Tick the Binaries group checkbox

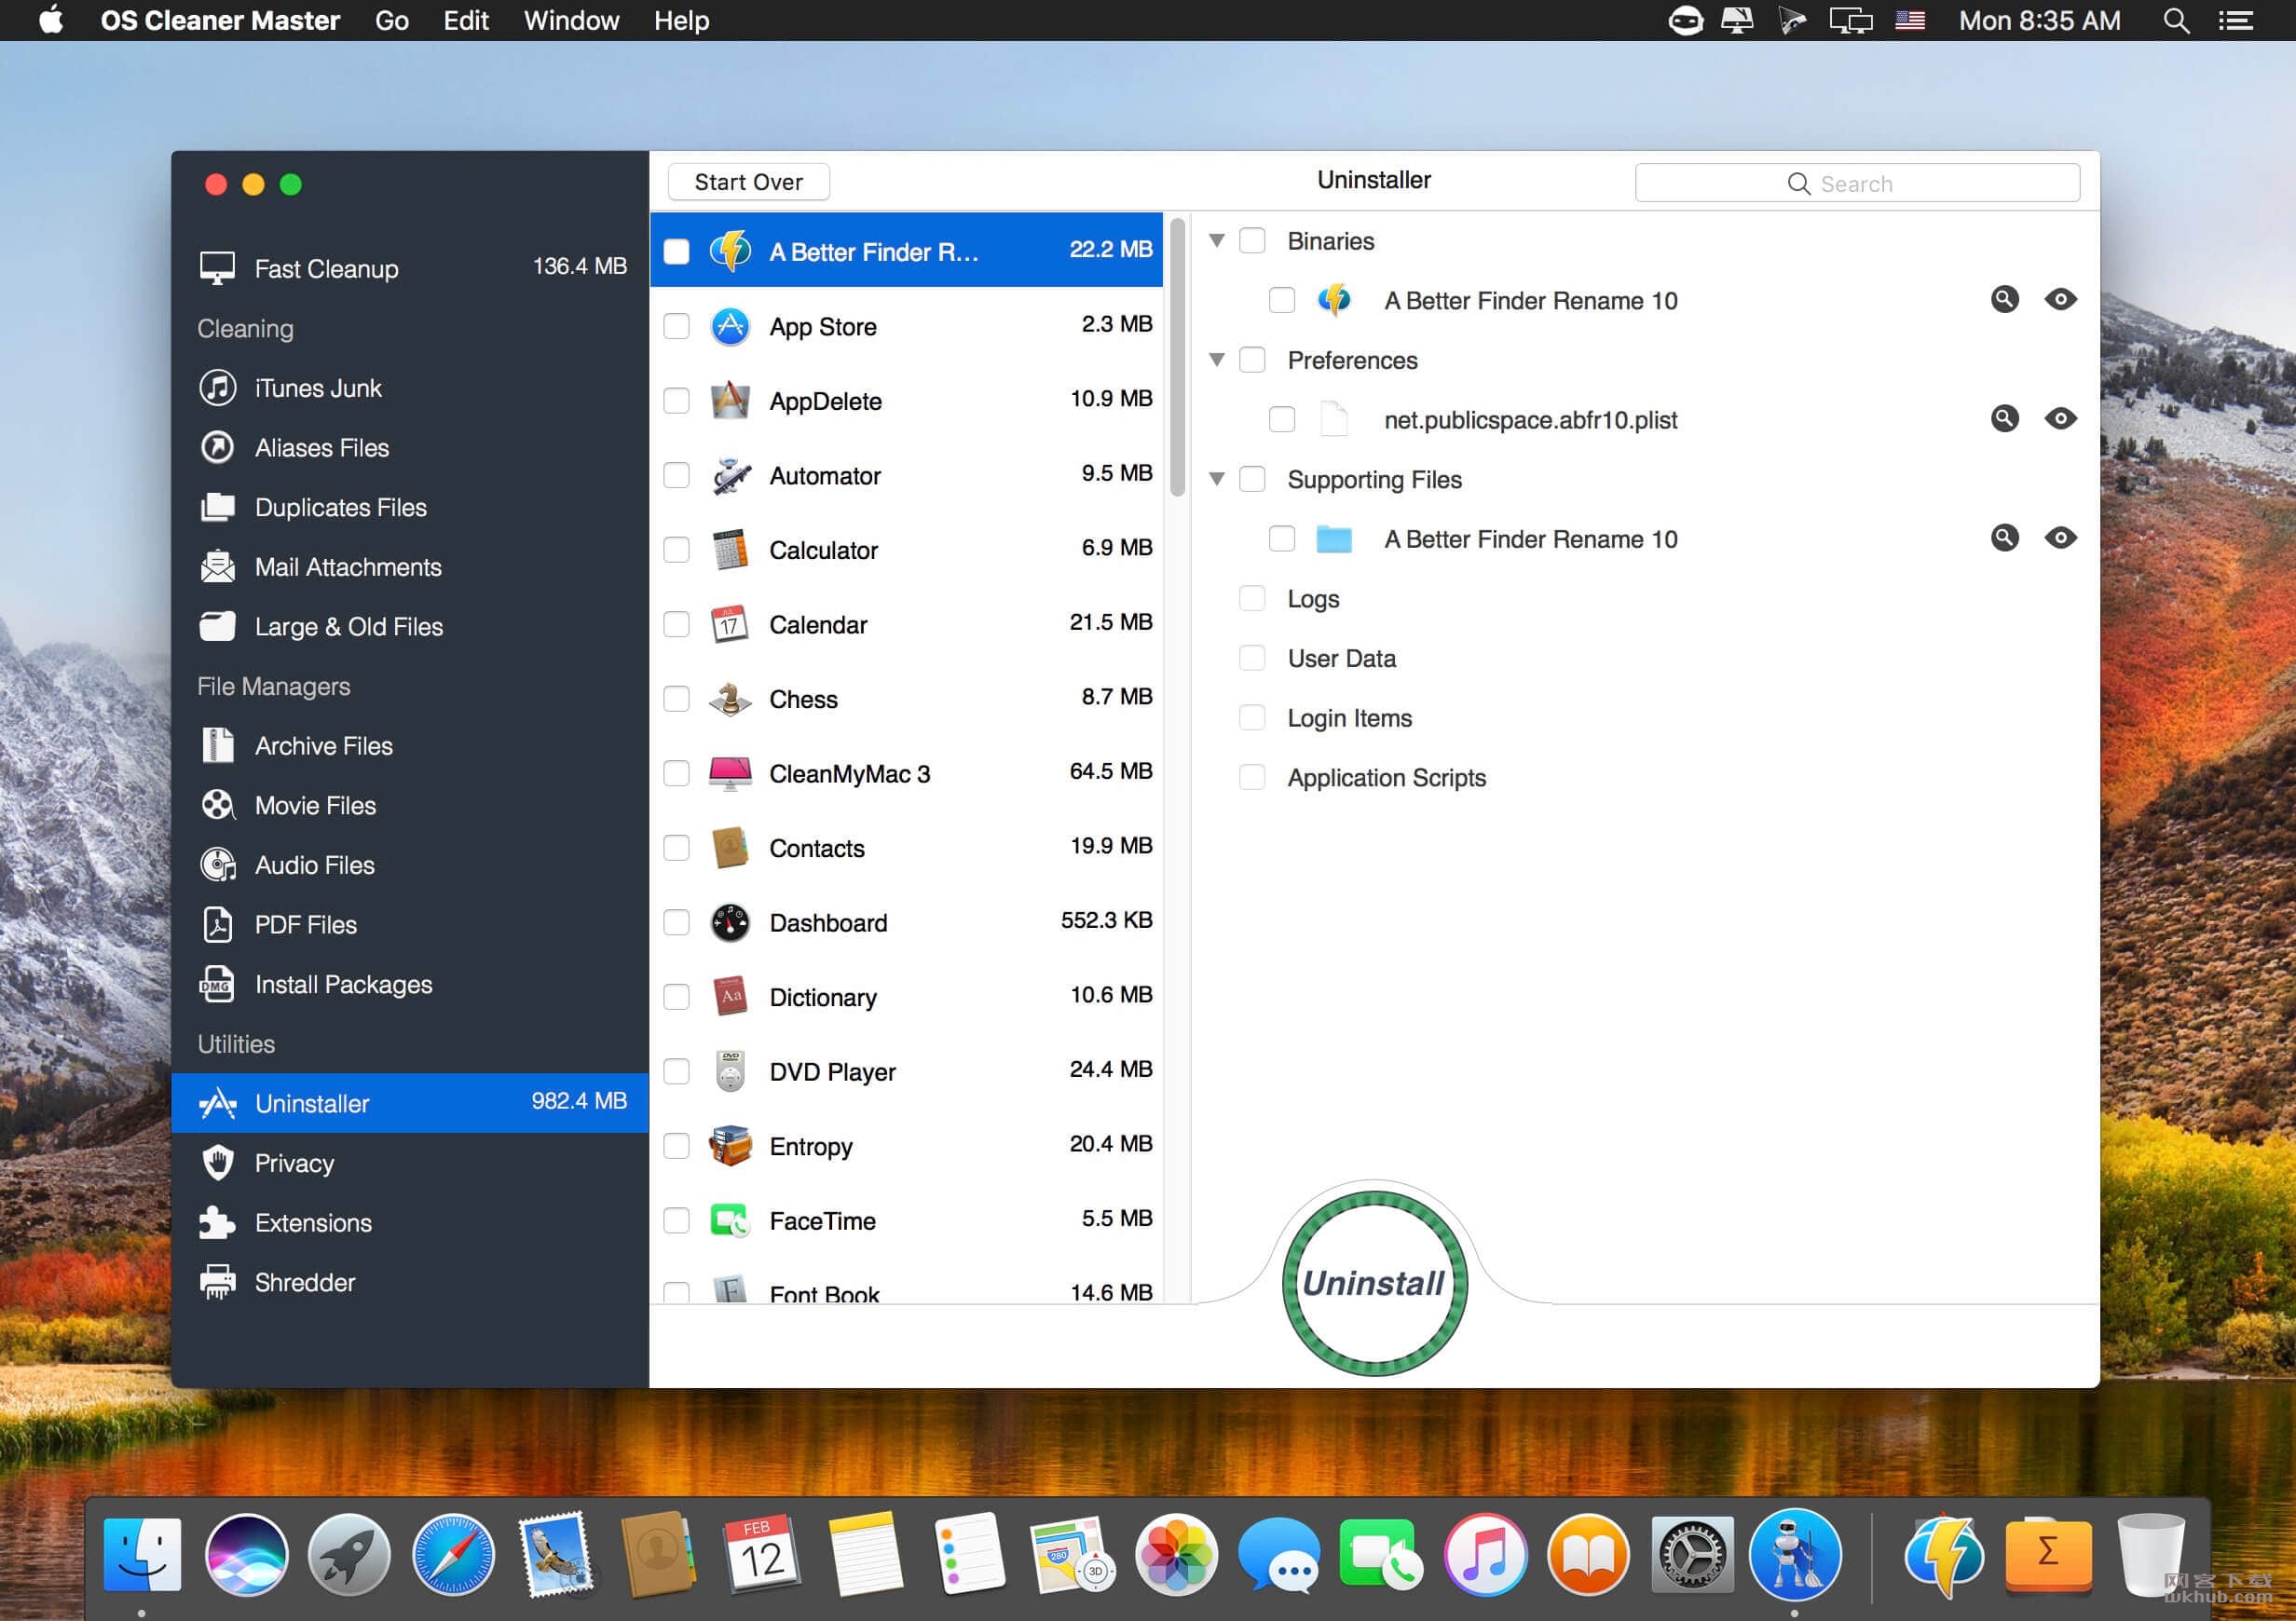click(x=1252, y=241)
